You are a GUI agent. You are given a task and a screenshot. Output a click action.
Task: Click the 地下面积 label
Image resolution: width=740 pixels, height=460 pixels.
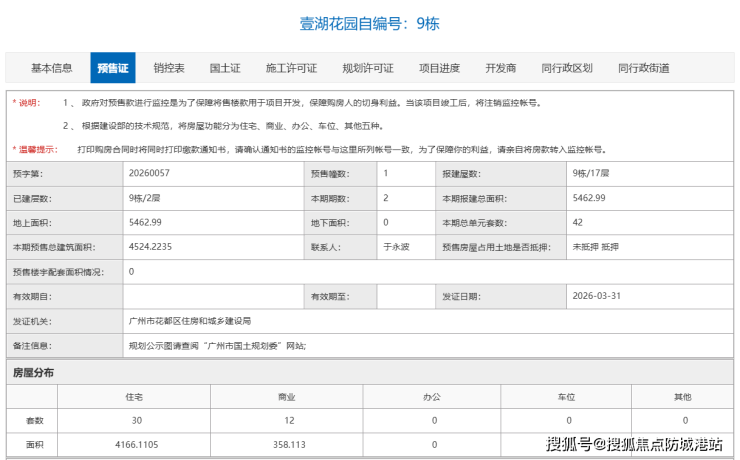pyautogui.click(x=330, y=223)
